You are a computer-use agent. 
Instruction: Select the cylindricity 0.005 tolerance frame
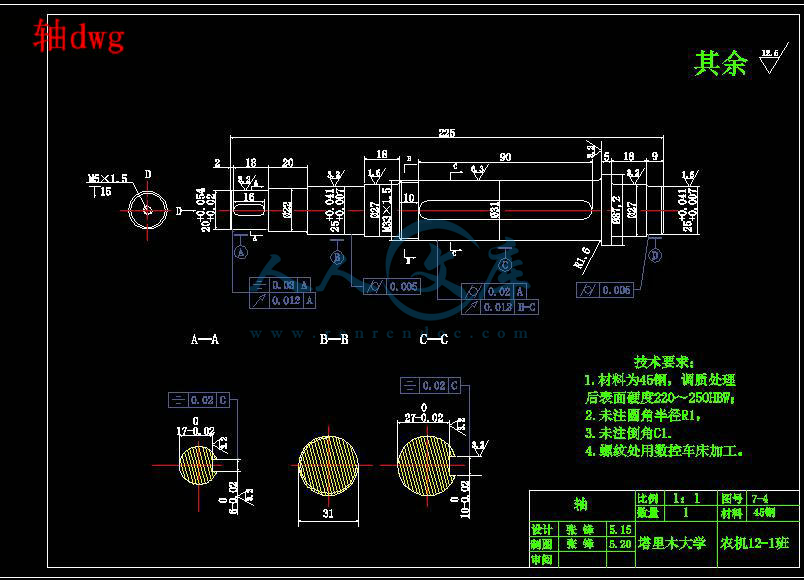(392, 286)
